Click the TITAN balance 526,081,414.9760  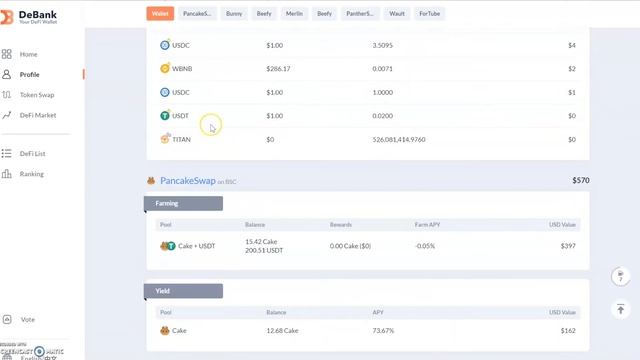399,140
